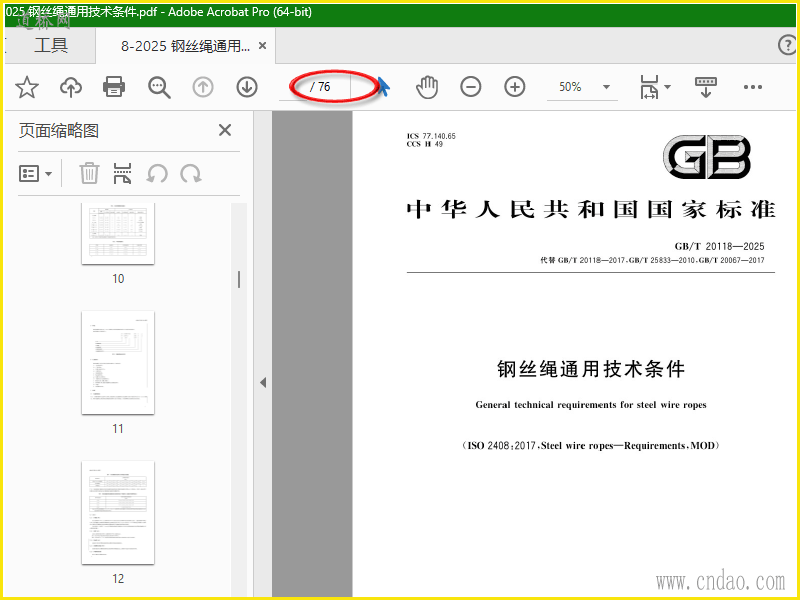The image size is (800, 600).
Task: Click page label 12 under thumbnail
Action: tap(118, 579)
